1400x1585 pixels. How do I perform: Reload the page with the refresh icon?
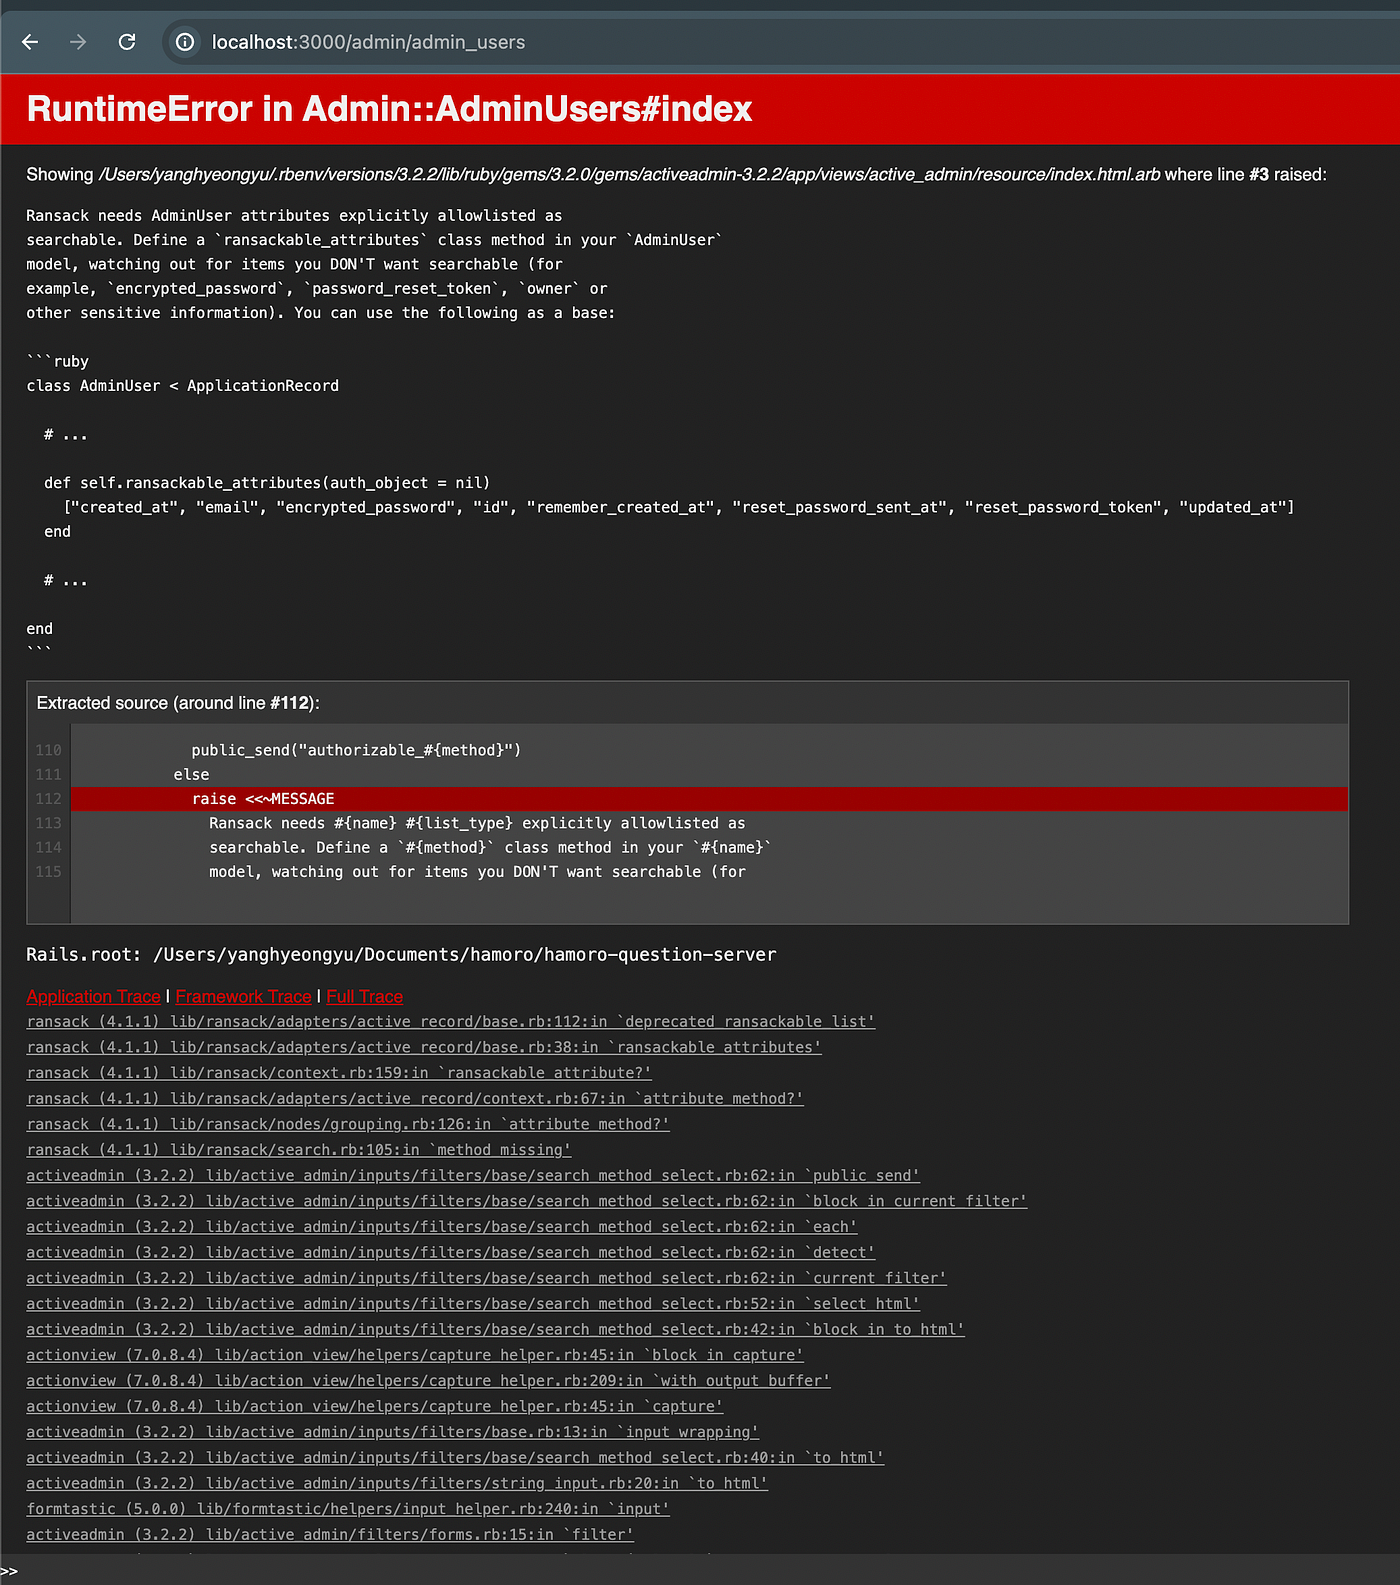pos(127,42)
